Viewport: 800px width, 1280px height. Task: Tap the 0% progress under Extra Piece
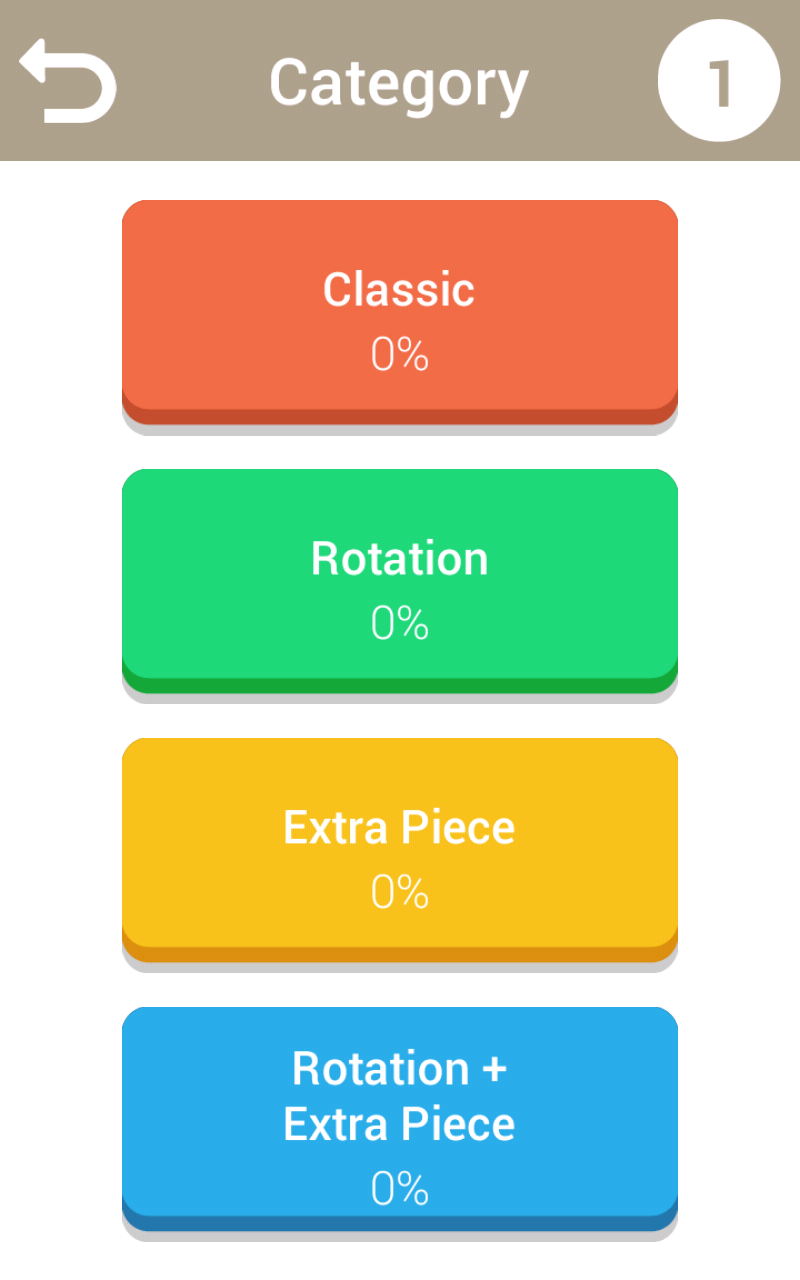pos(400,892)
